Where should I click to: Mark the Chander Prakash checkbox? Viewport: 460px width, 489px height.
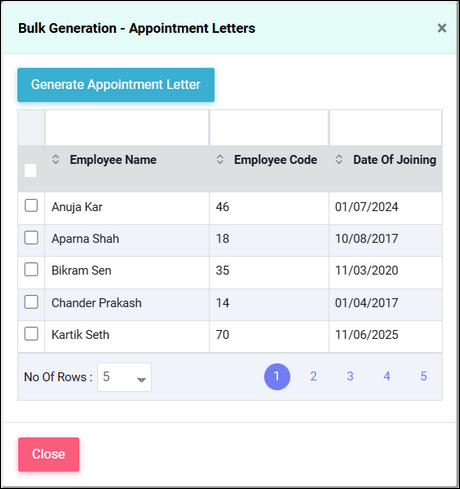31,302
